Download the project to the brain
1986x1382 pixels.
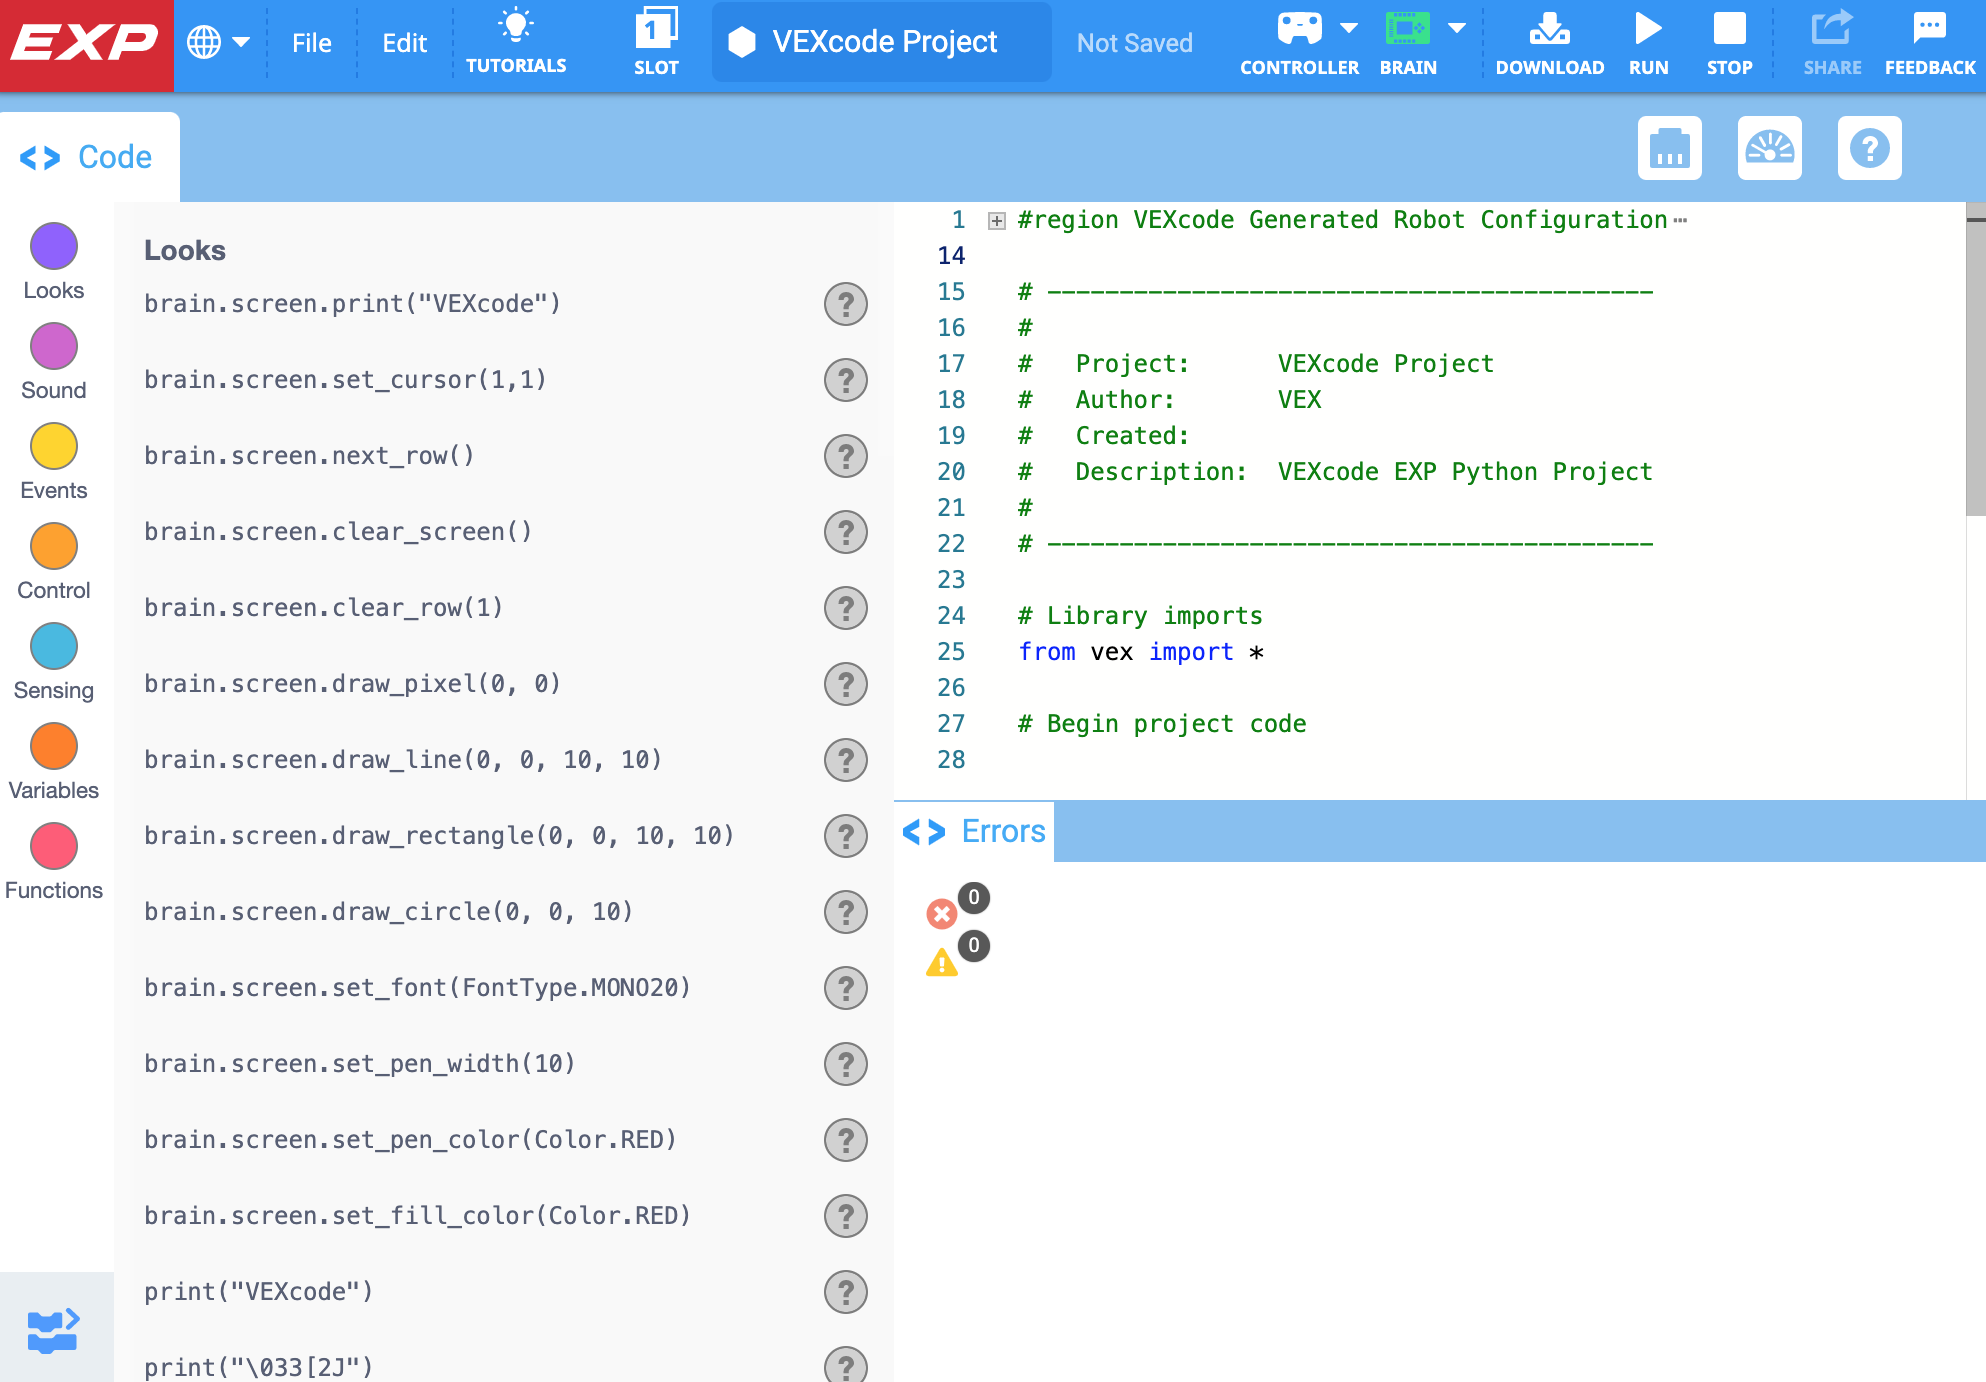coord(1549,42)
